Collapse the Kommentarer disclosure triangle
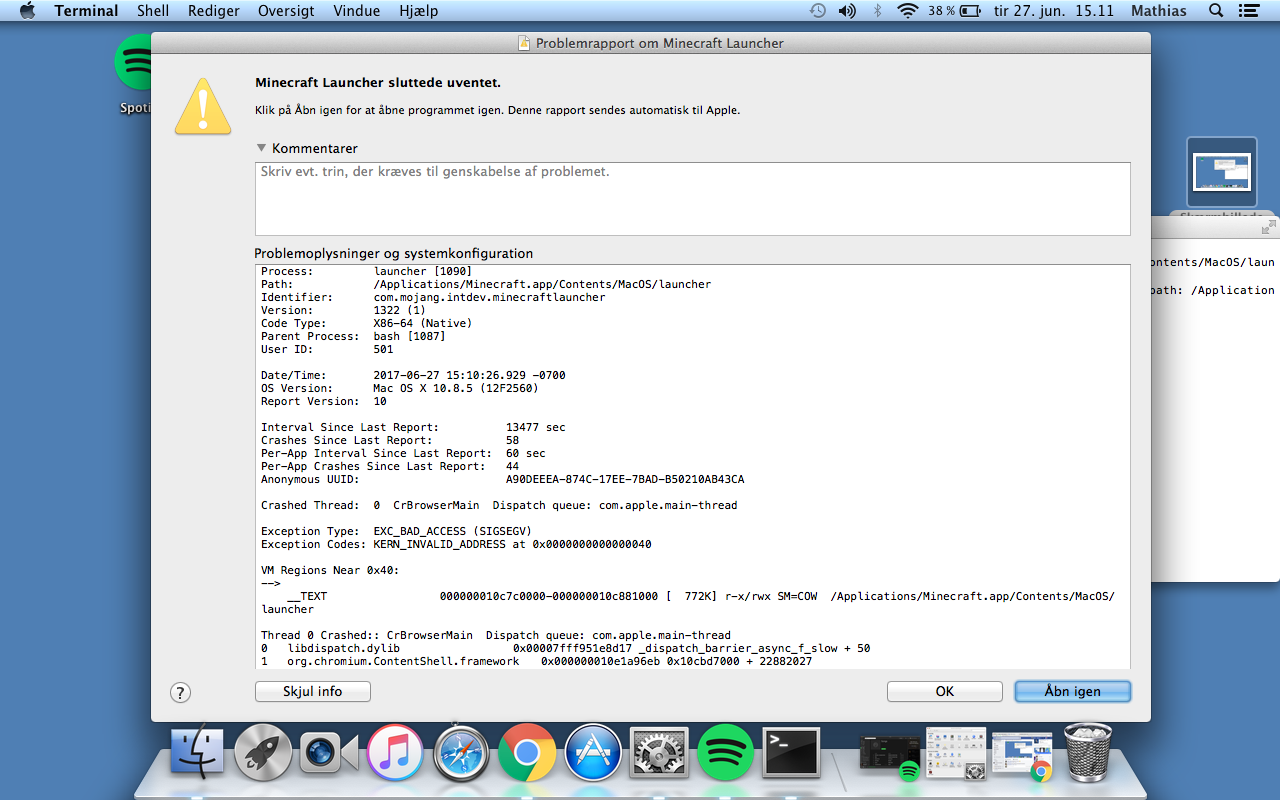 (x=261, y=148)
